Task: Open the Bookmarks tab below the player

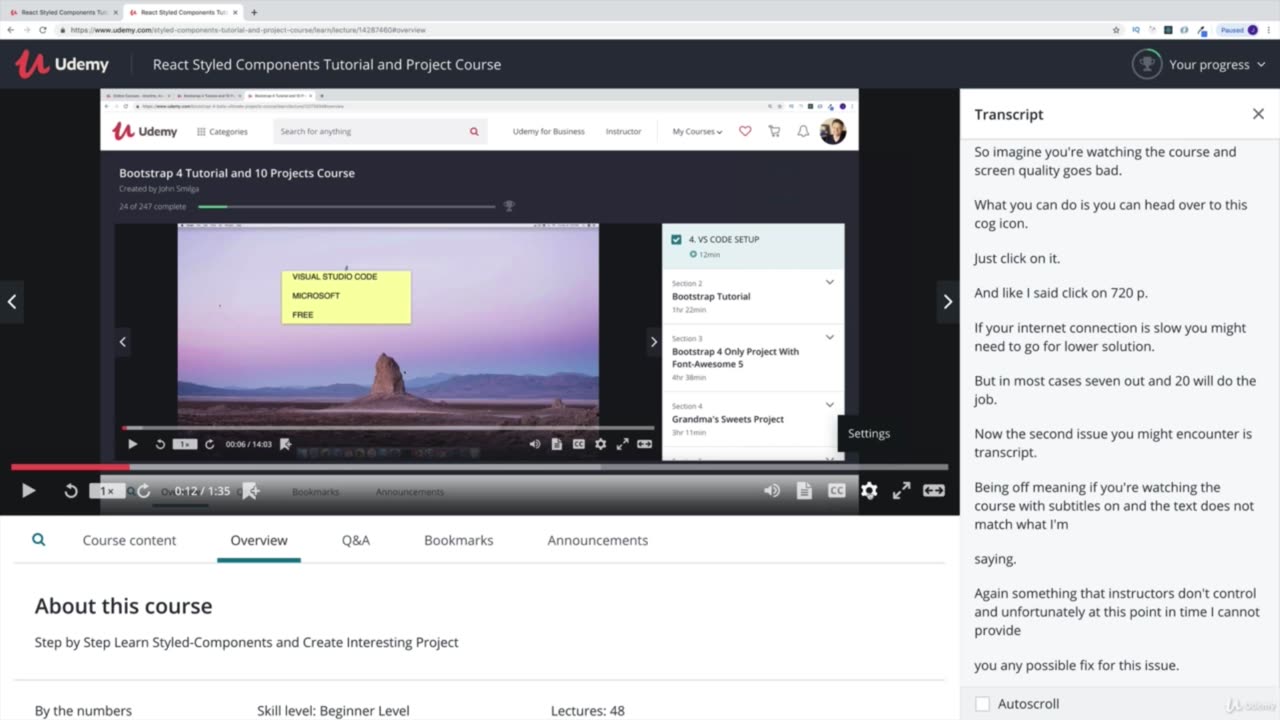Action: pos(458,540)
